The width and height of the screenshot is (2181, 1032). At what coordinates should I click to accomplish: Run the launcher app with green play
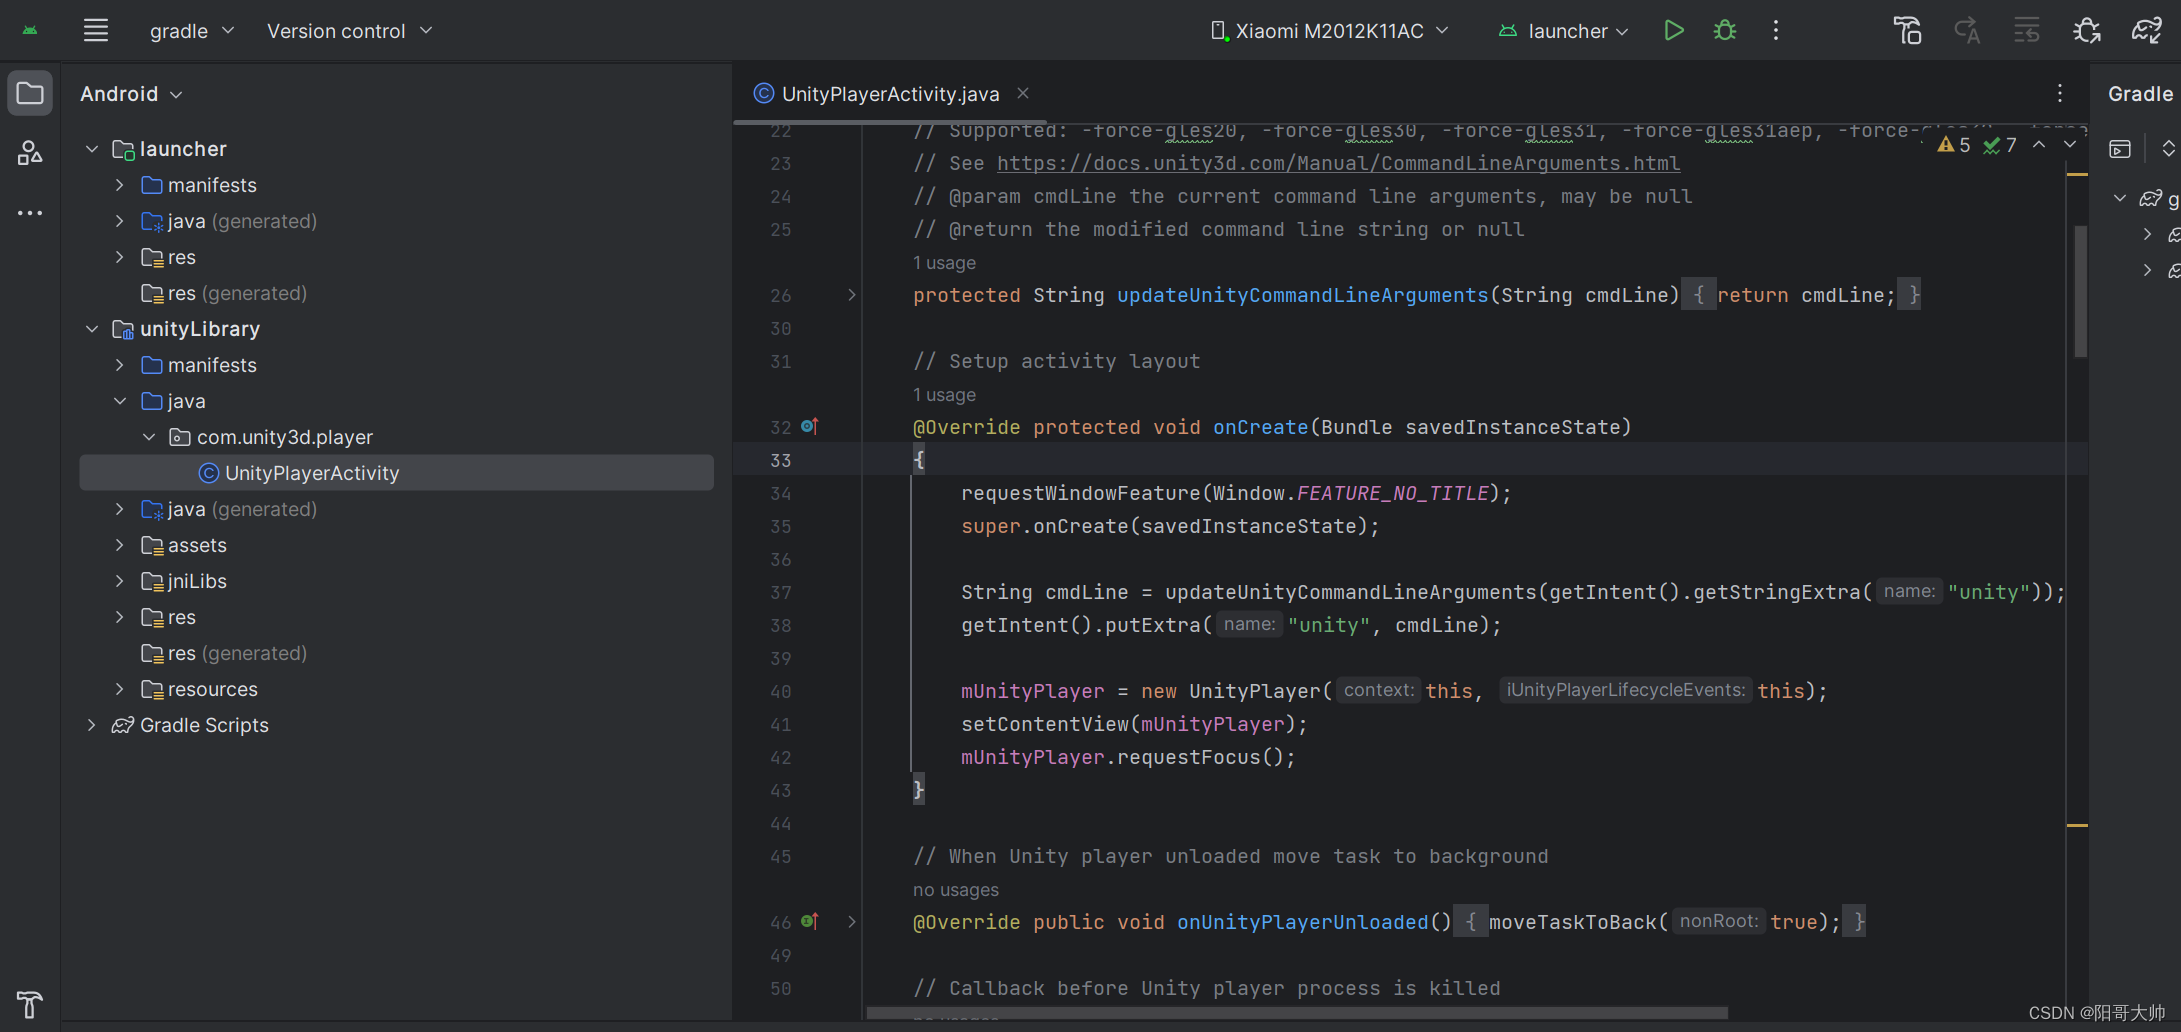pos(1673,31)
